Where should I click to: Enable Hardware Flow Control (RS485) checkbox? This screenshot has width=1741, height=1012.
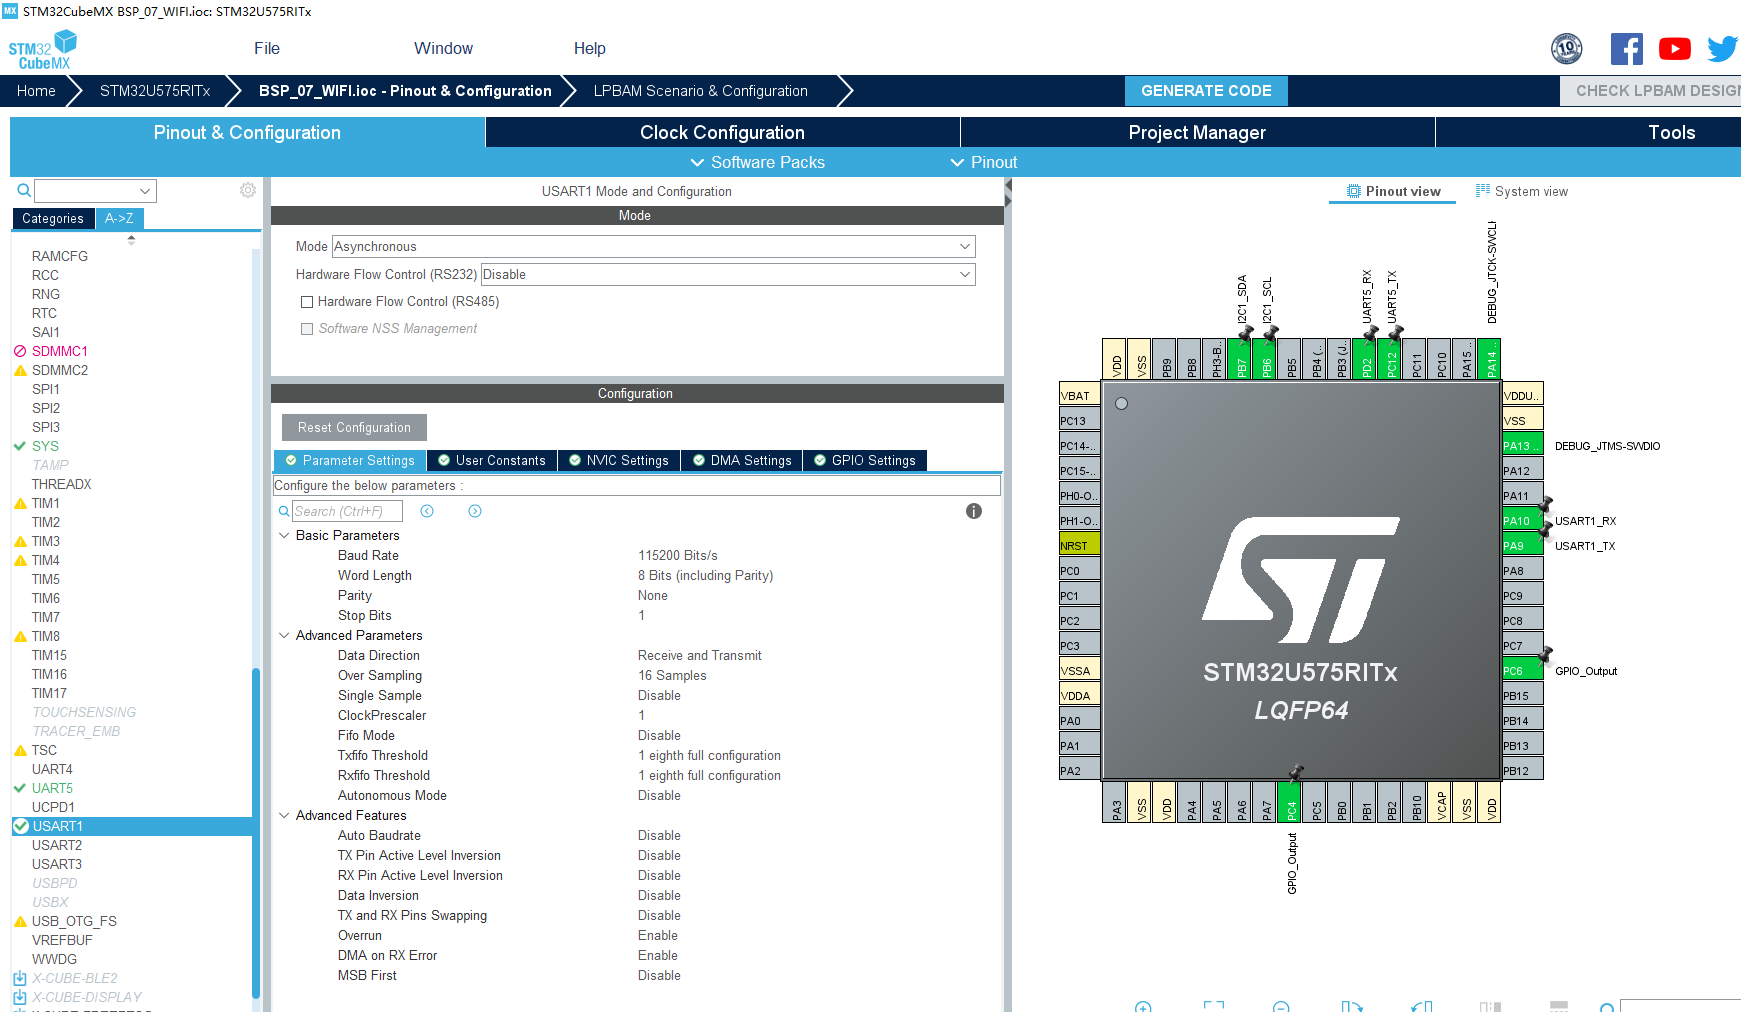[307, 302]
